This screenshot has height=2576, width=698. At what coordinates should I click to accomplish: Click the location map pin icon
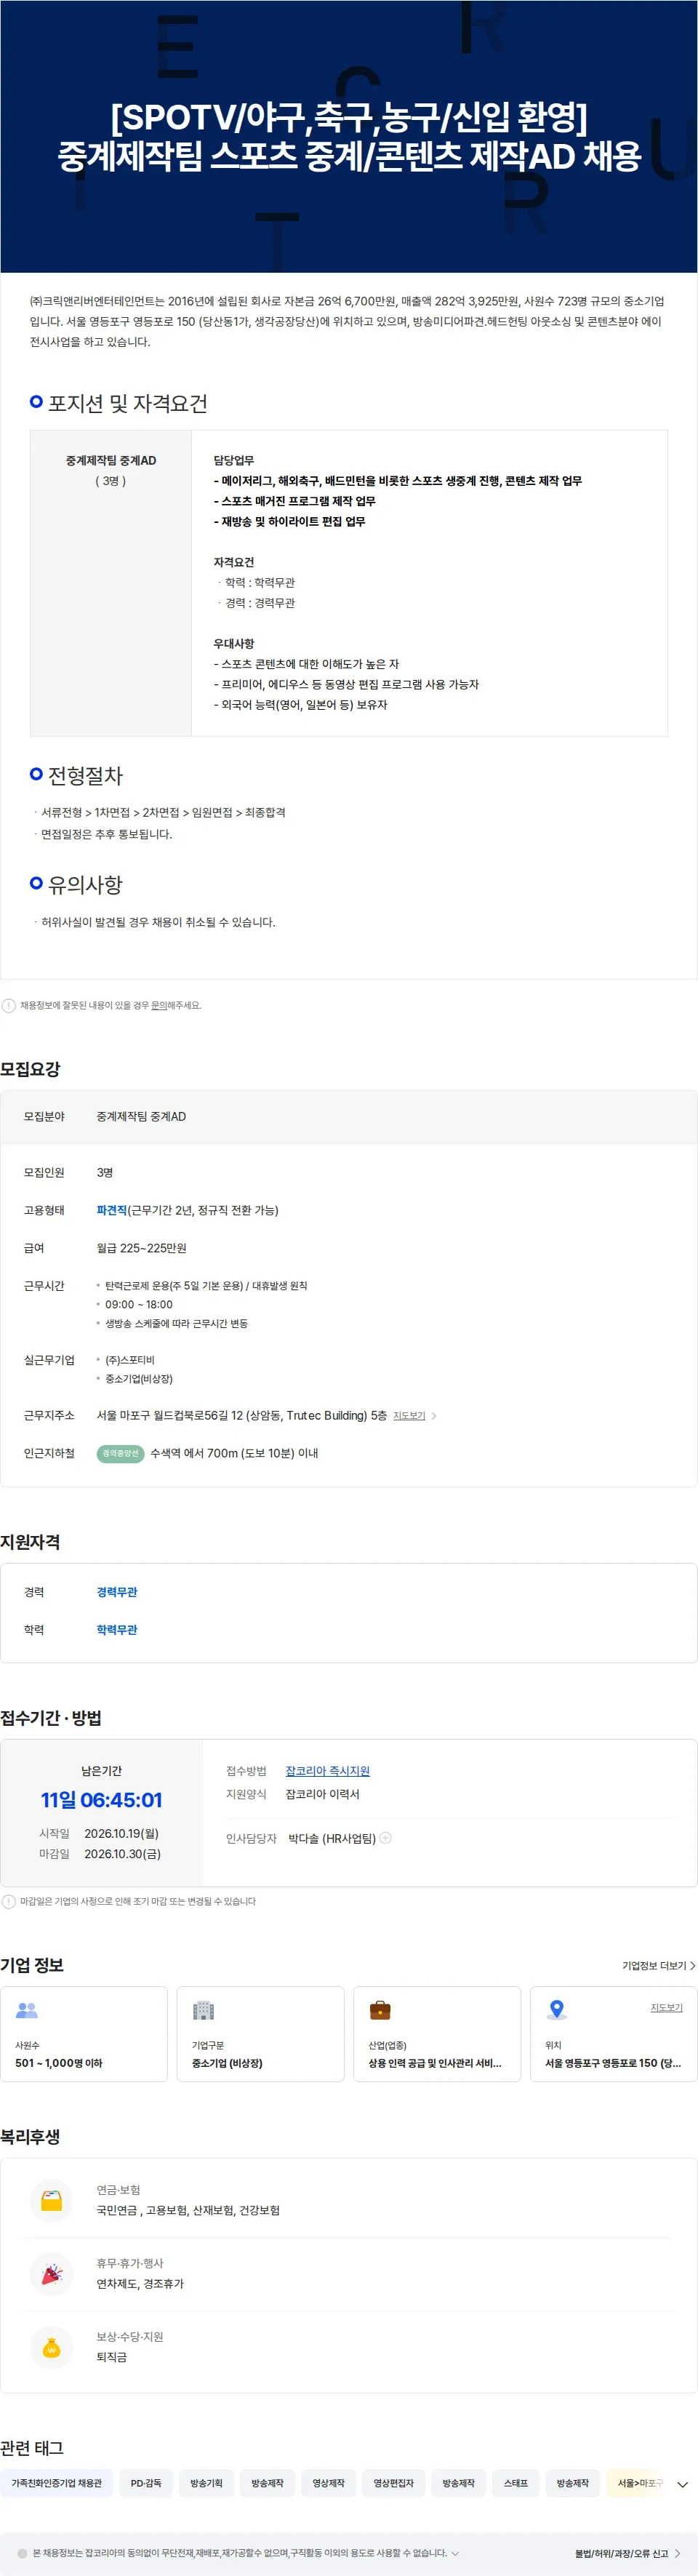tap(557, 2010)
